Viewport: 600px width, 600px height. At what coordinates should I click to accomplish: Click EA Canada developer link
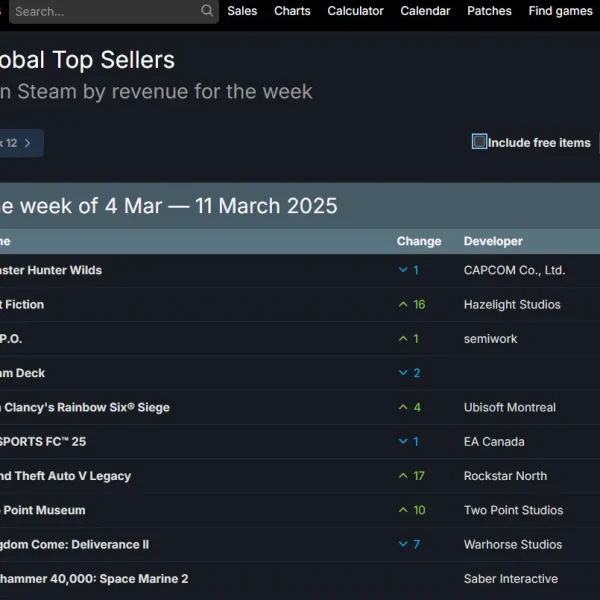[x=494, y=442]
